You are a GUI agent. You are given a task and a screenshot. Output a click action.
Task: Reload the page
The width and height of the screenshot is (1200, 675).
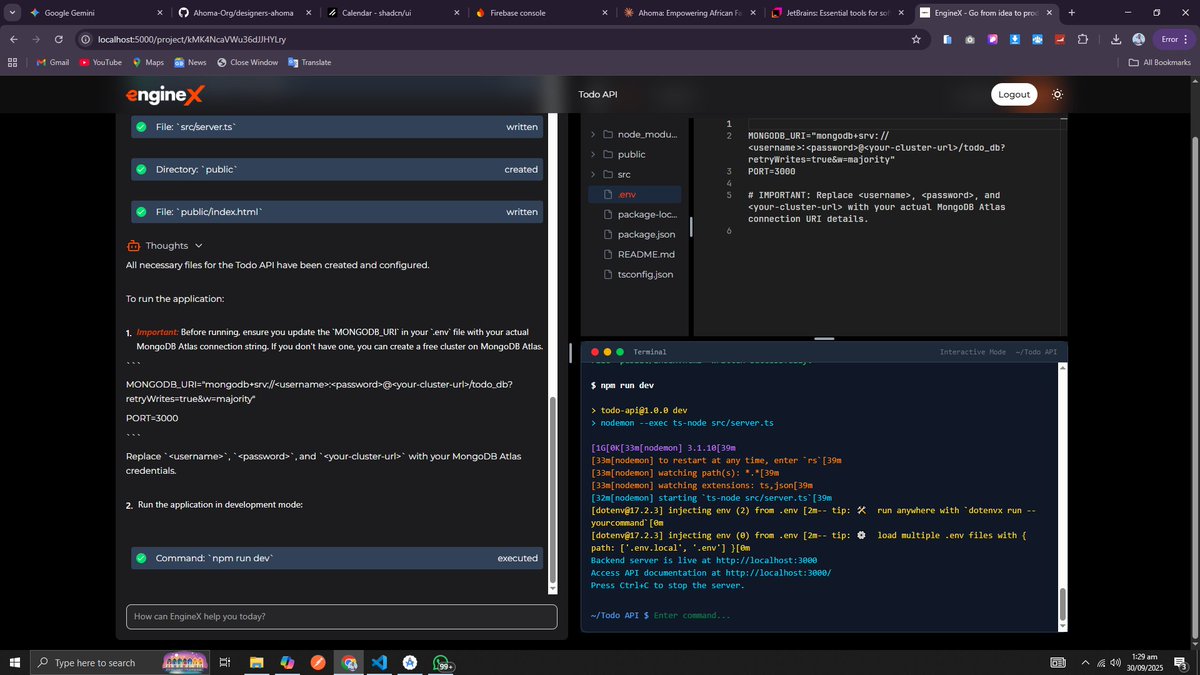click(x=60, y=39)
